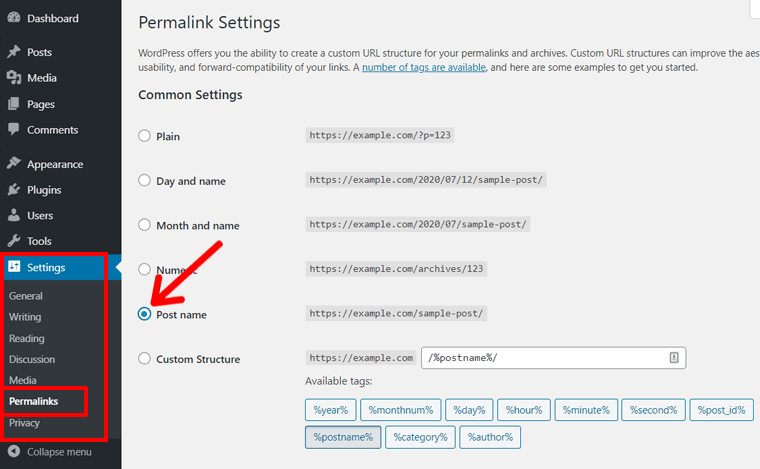This screenshot has width=760, height=469.
Task: Click the Dashboard gauge icon
Action: point(14,17)
